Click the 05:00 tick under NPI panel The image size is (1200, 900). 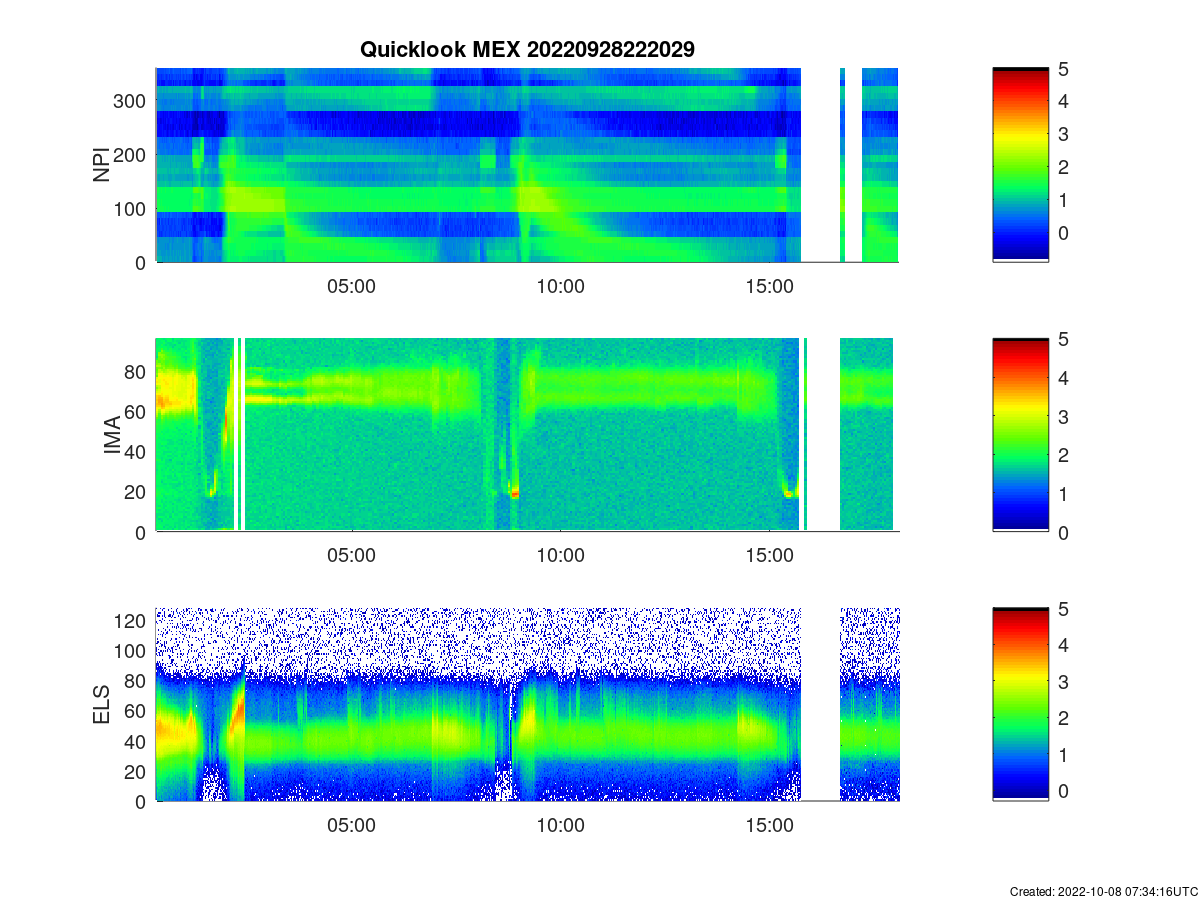click(x=352, y=286)
